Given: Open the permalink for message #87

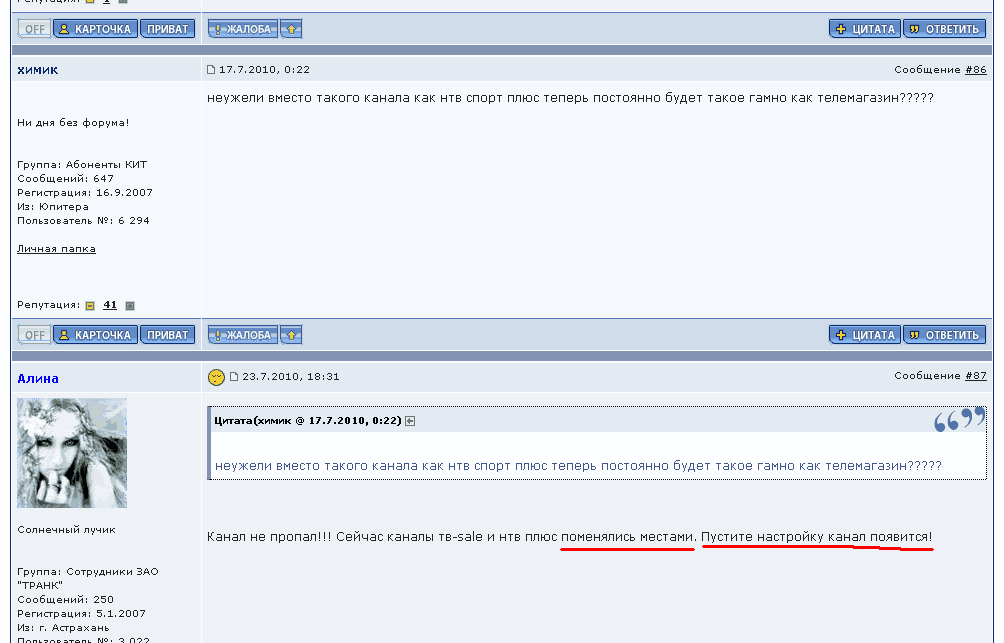Looking at the screenshot, I should click(976, 375).
